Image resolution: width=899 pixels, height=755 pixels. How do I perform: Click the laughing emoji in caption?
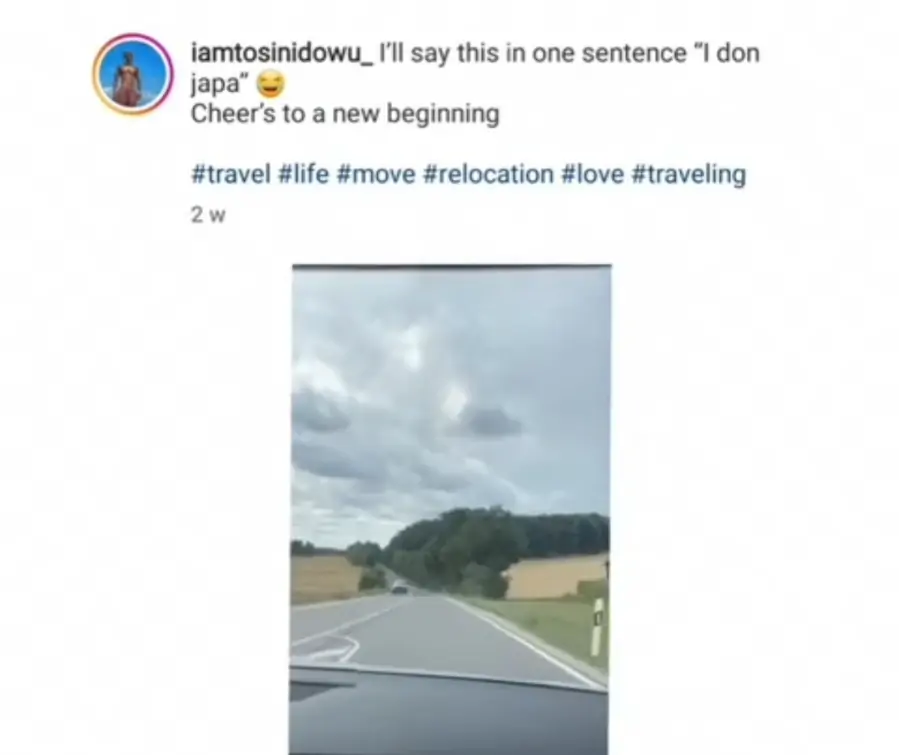(x=270, y=85)
